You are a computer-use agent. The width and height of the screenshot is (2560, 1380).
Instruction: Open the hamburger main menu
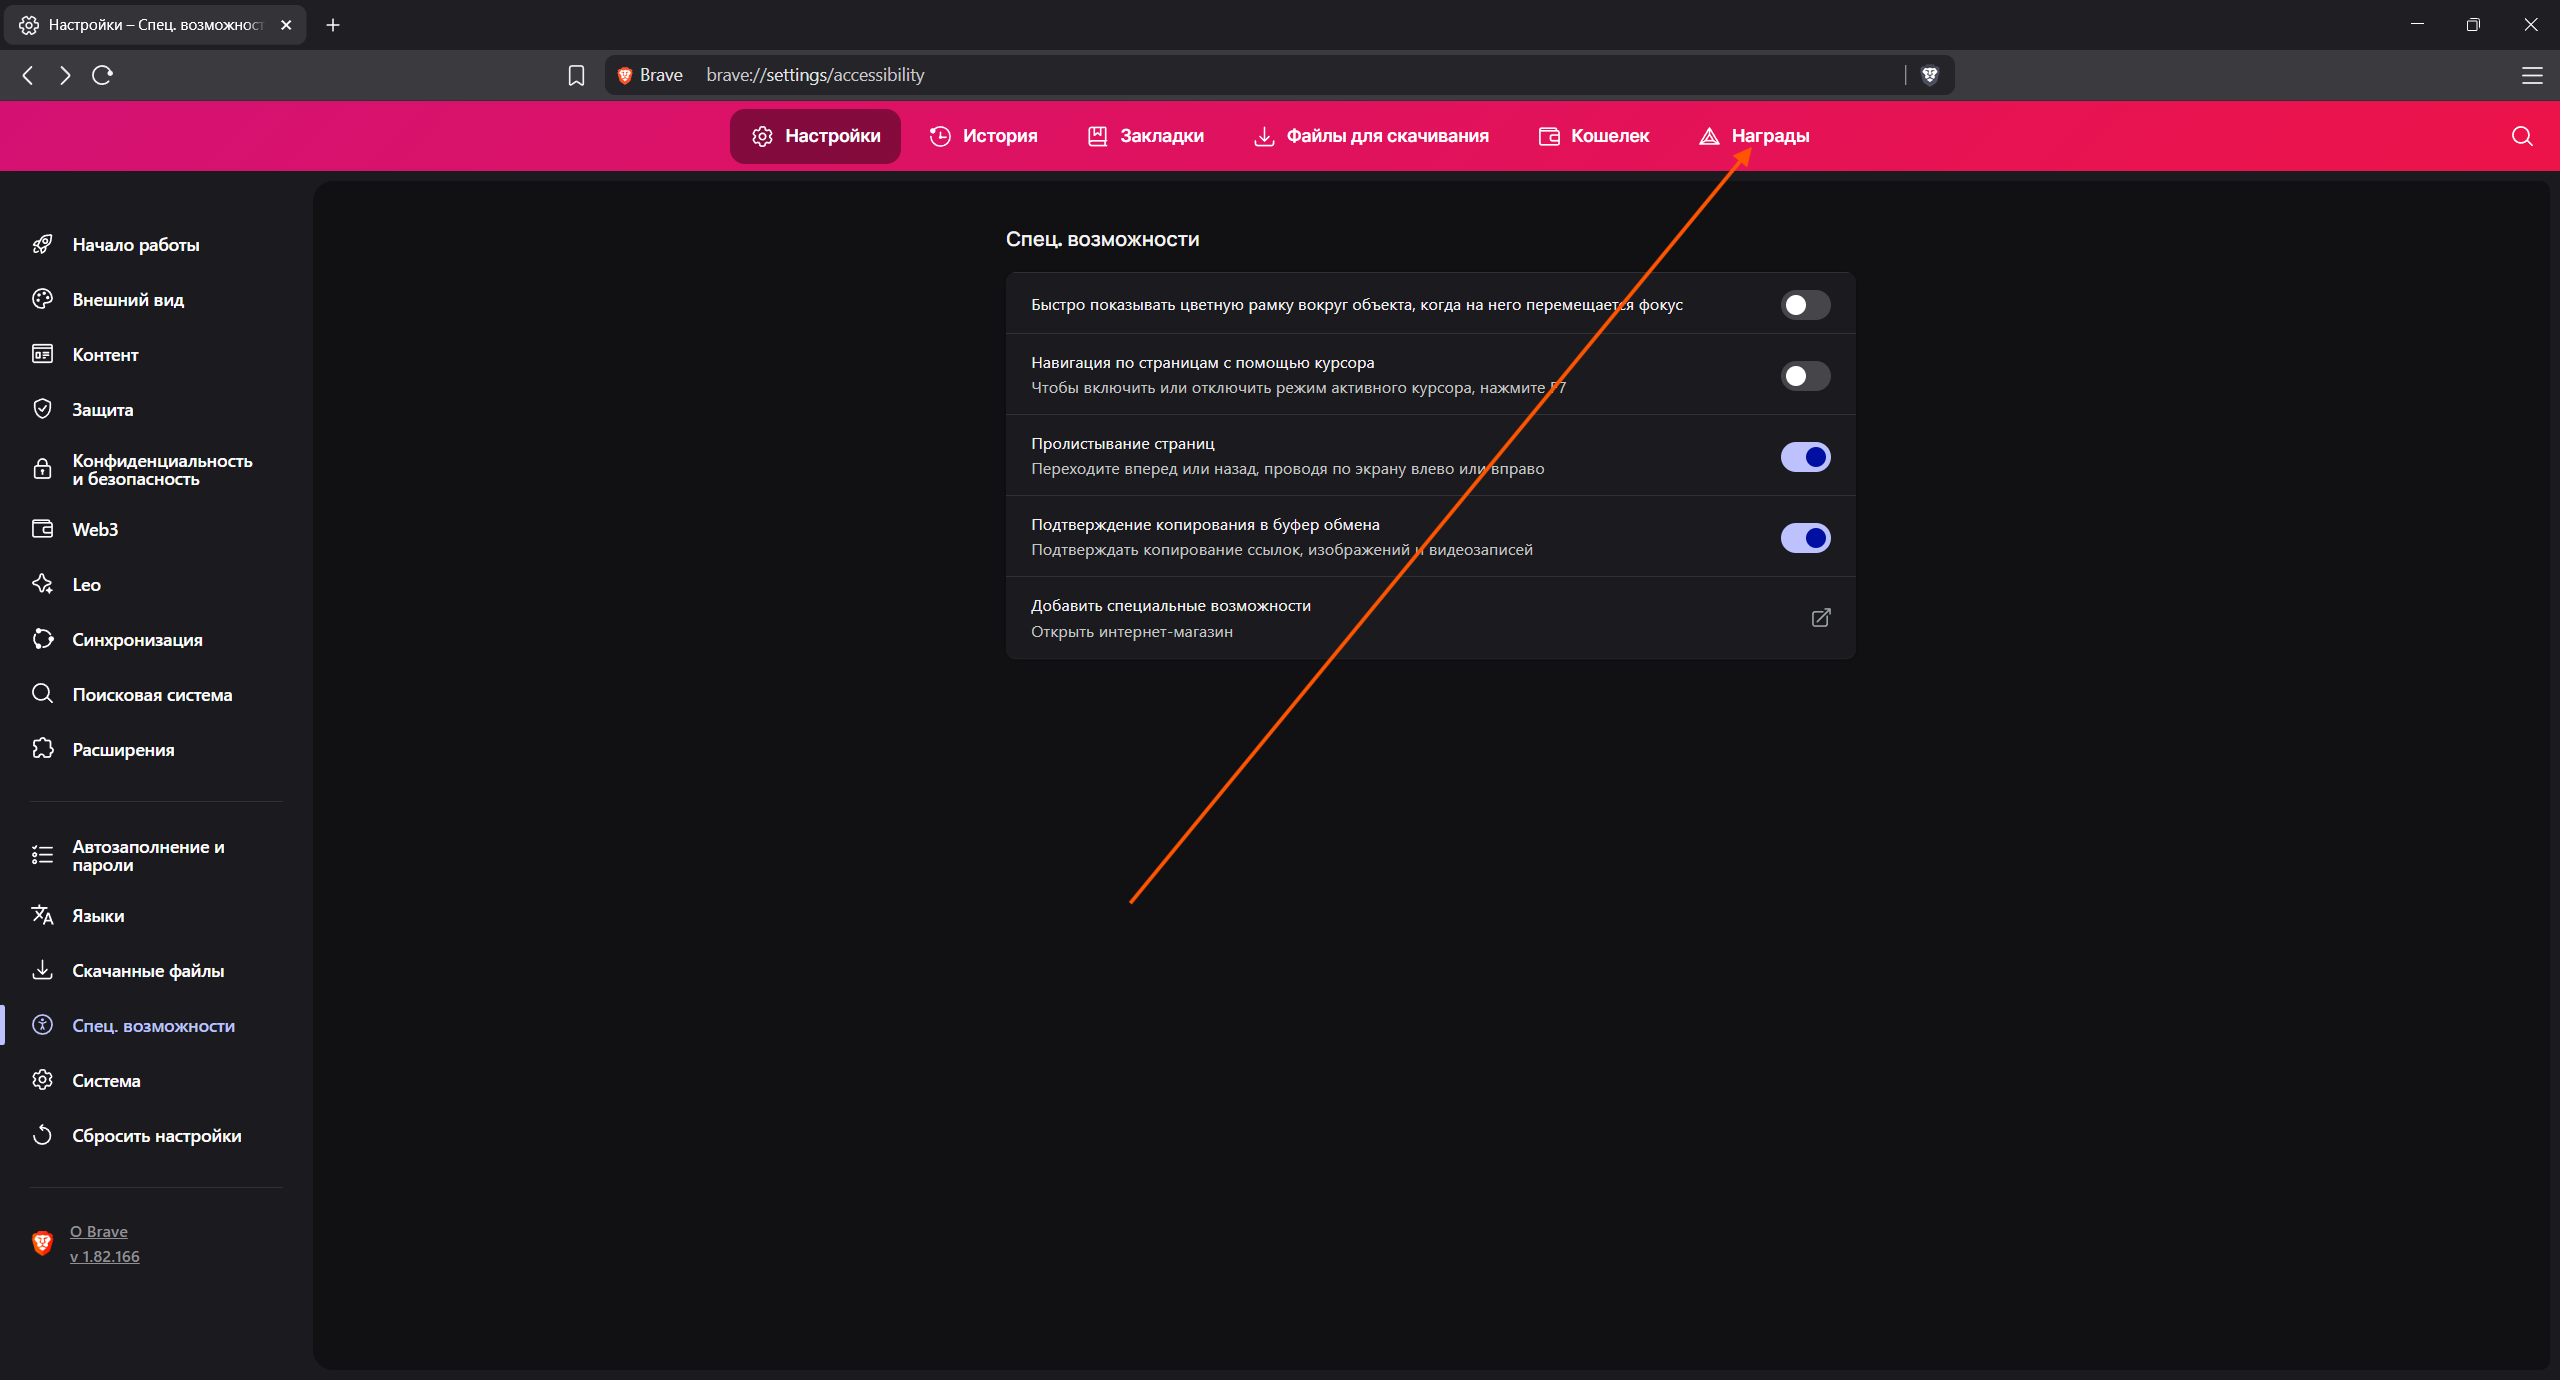pyautogui.click(x=2531, y=75)
